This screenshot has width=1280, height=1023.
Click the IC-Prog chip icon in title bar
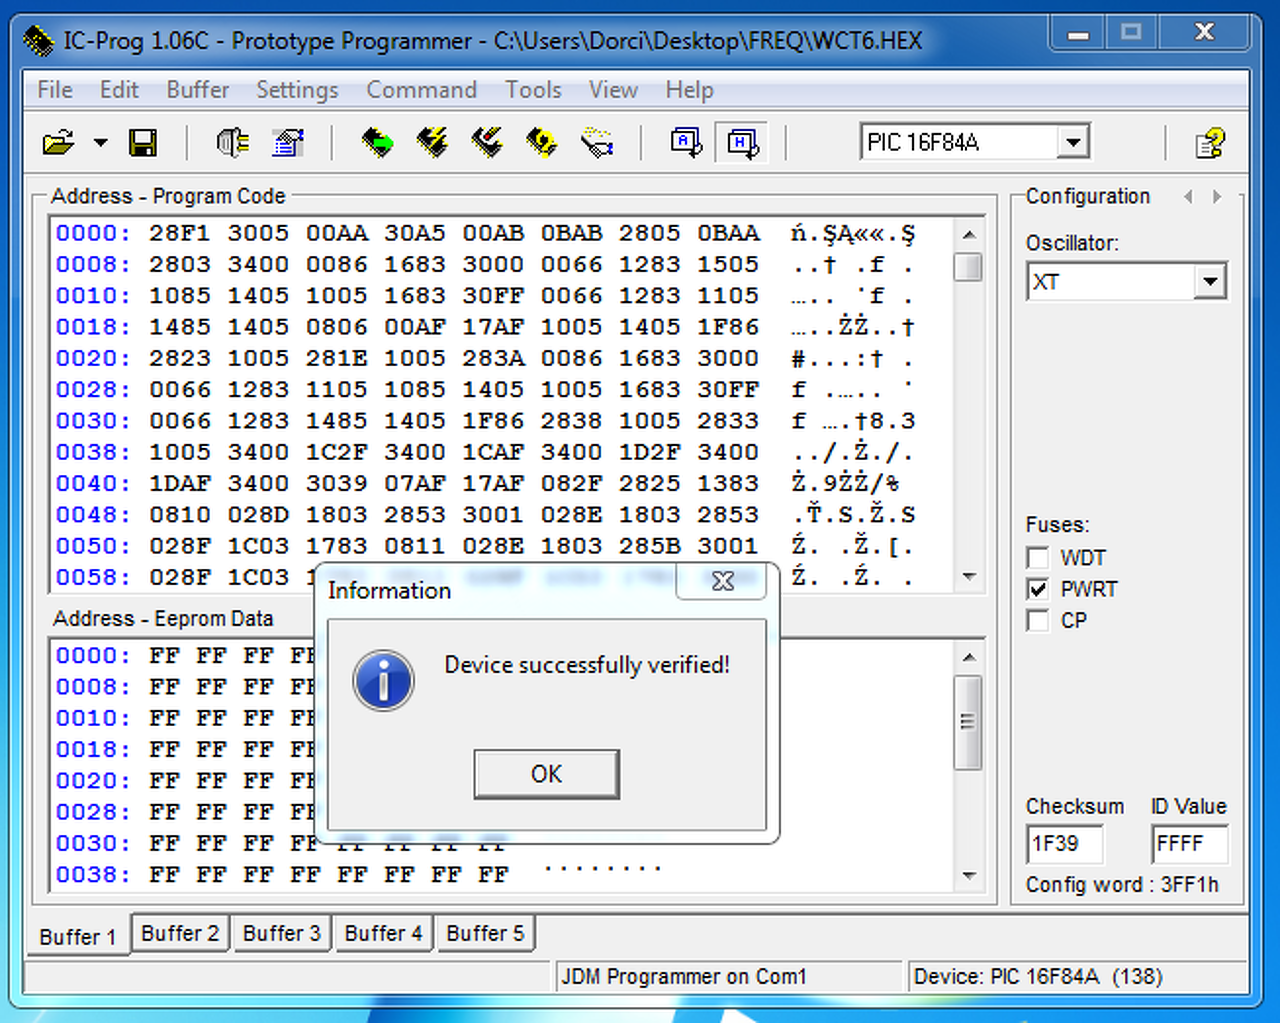coord(38,41)
